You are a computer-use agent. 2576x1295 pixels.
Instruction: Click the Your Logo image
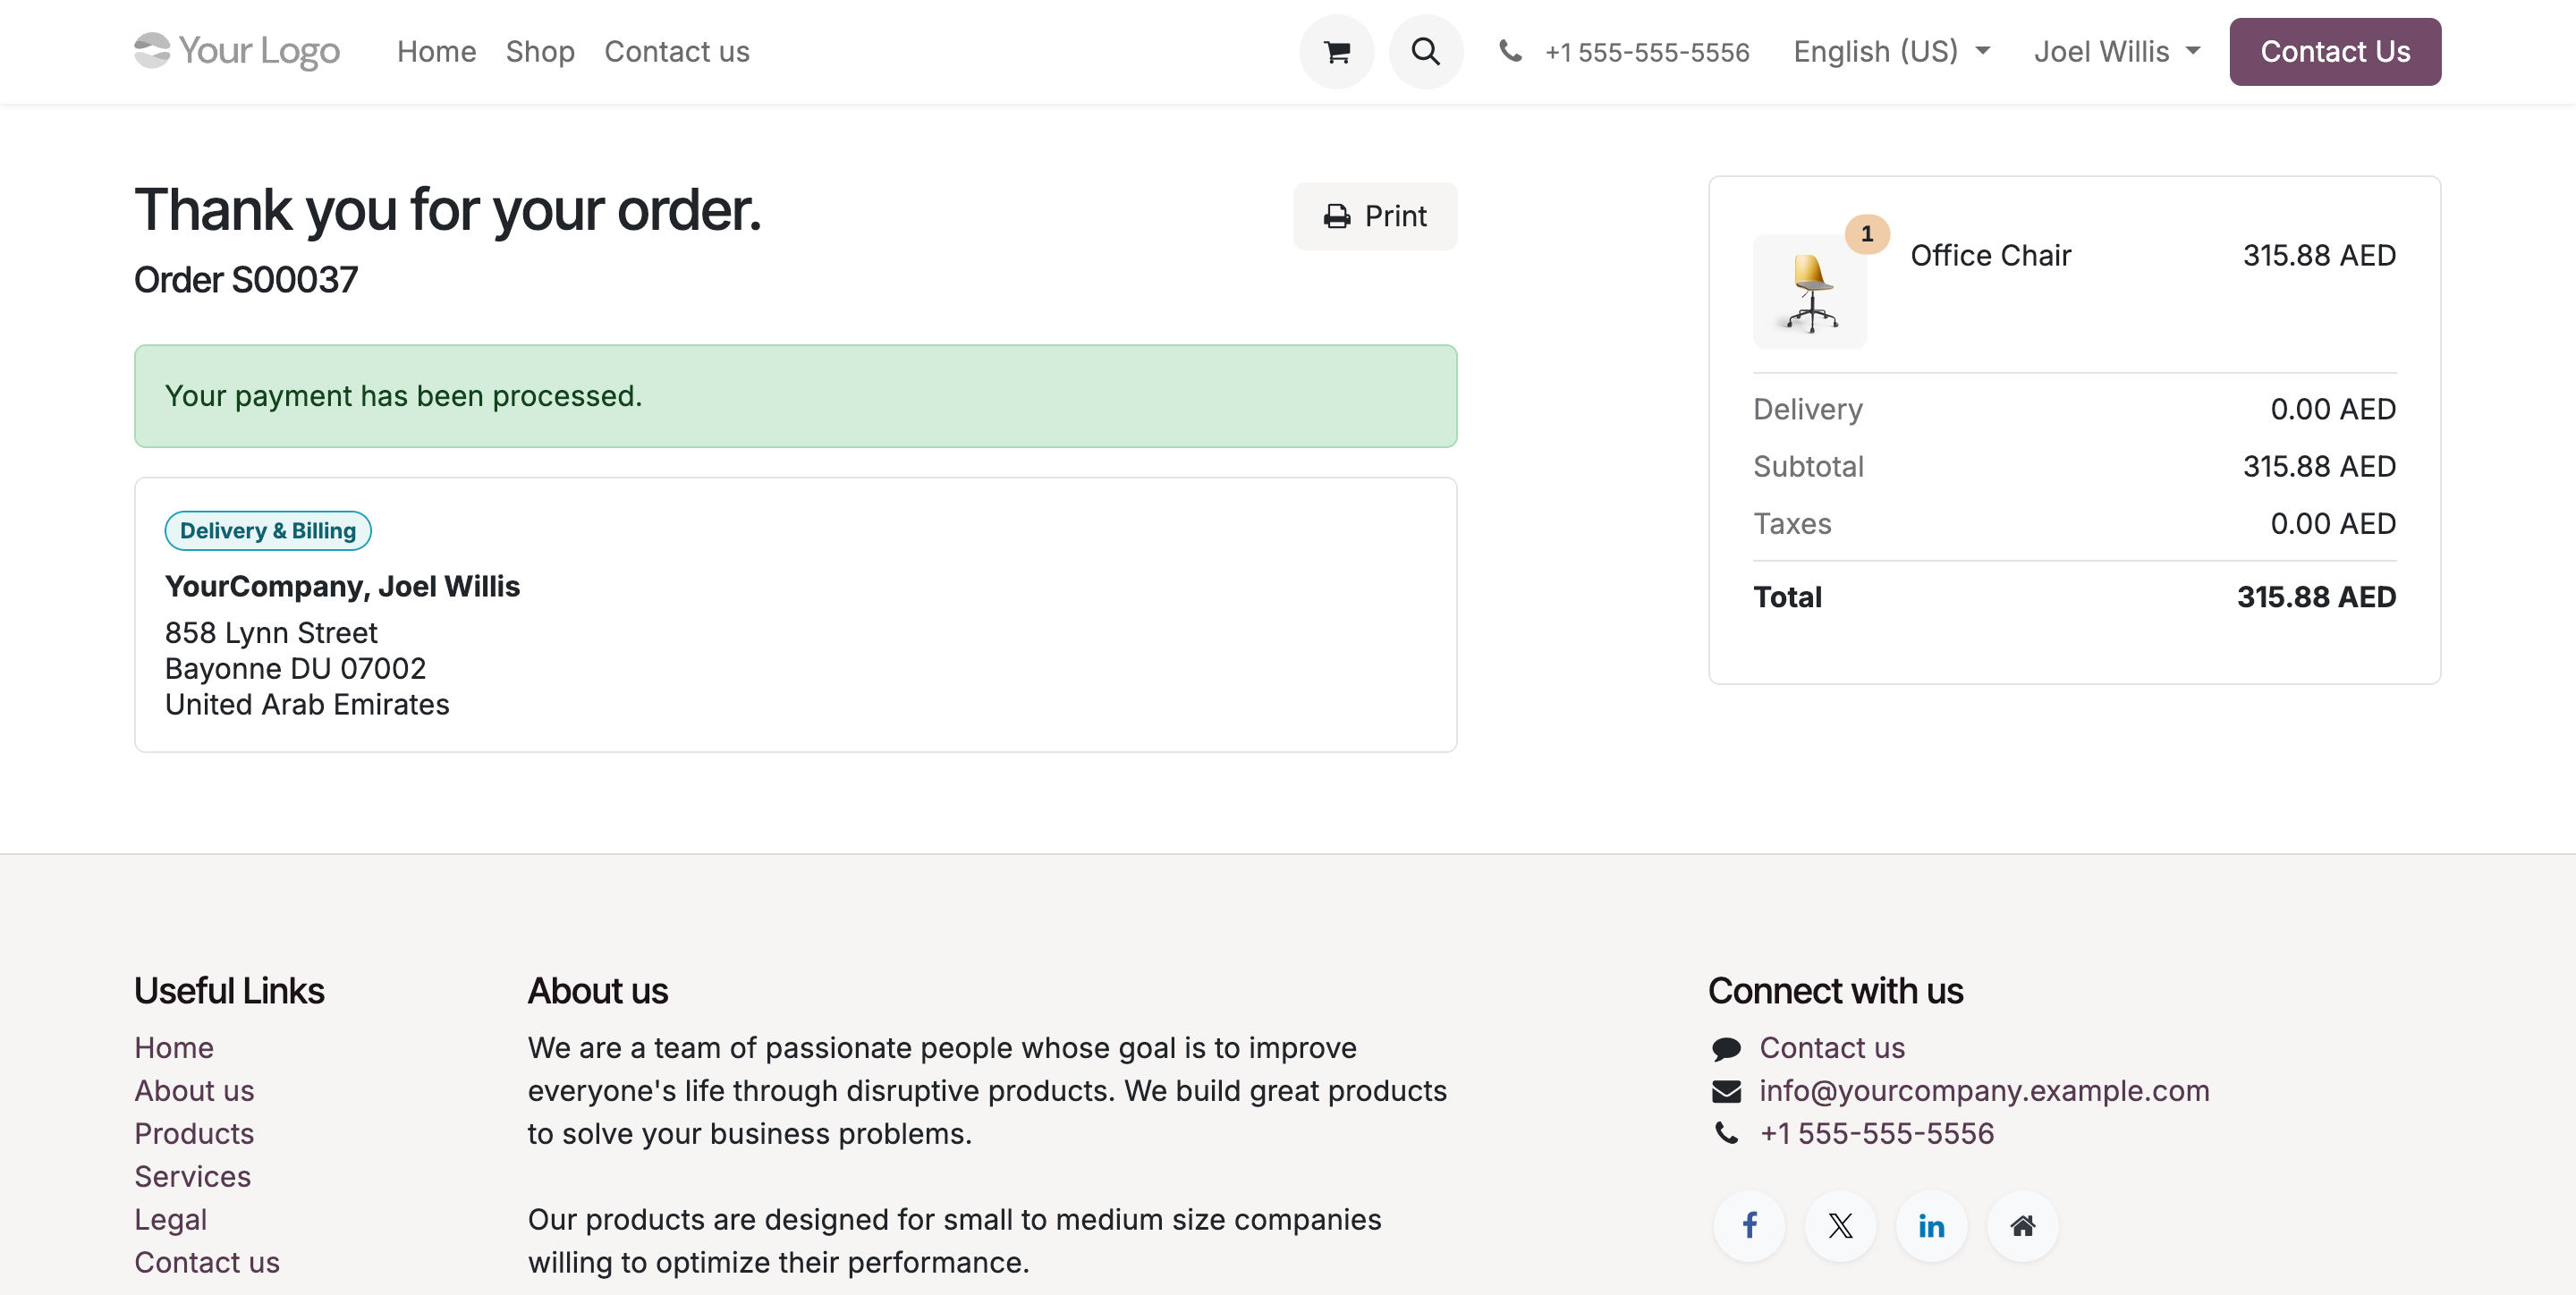(237, 51)
